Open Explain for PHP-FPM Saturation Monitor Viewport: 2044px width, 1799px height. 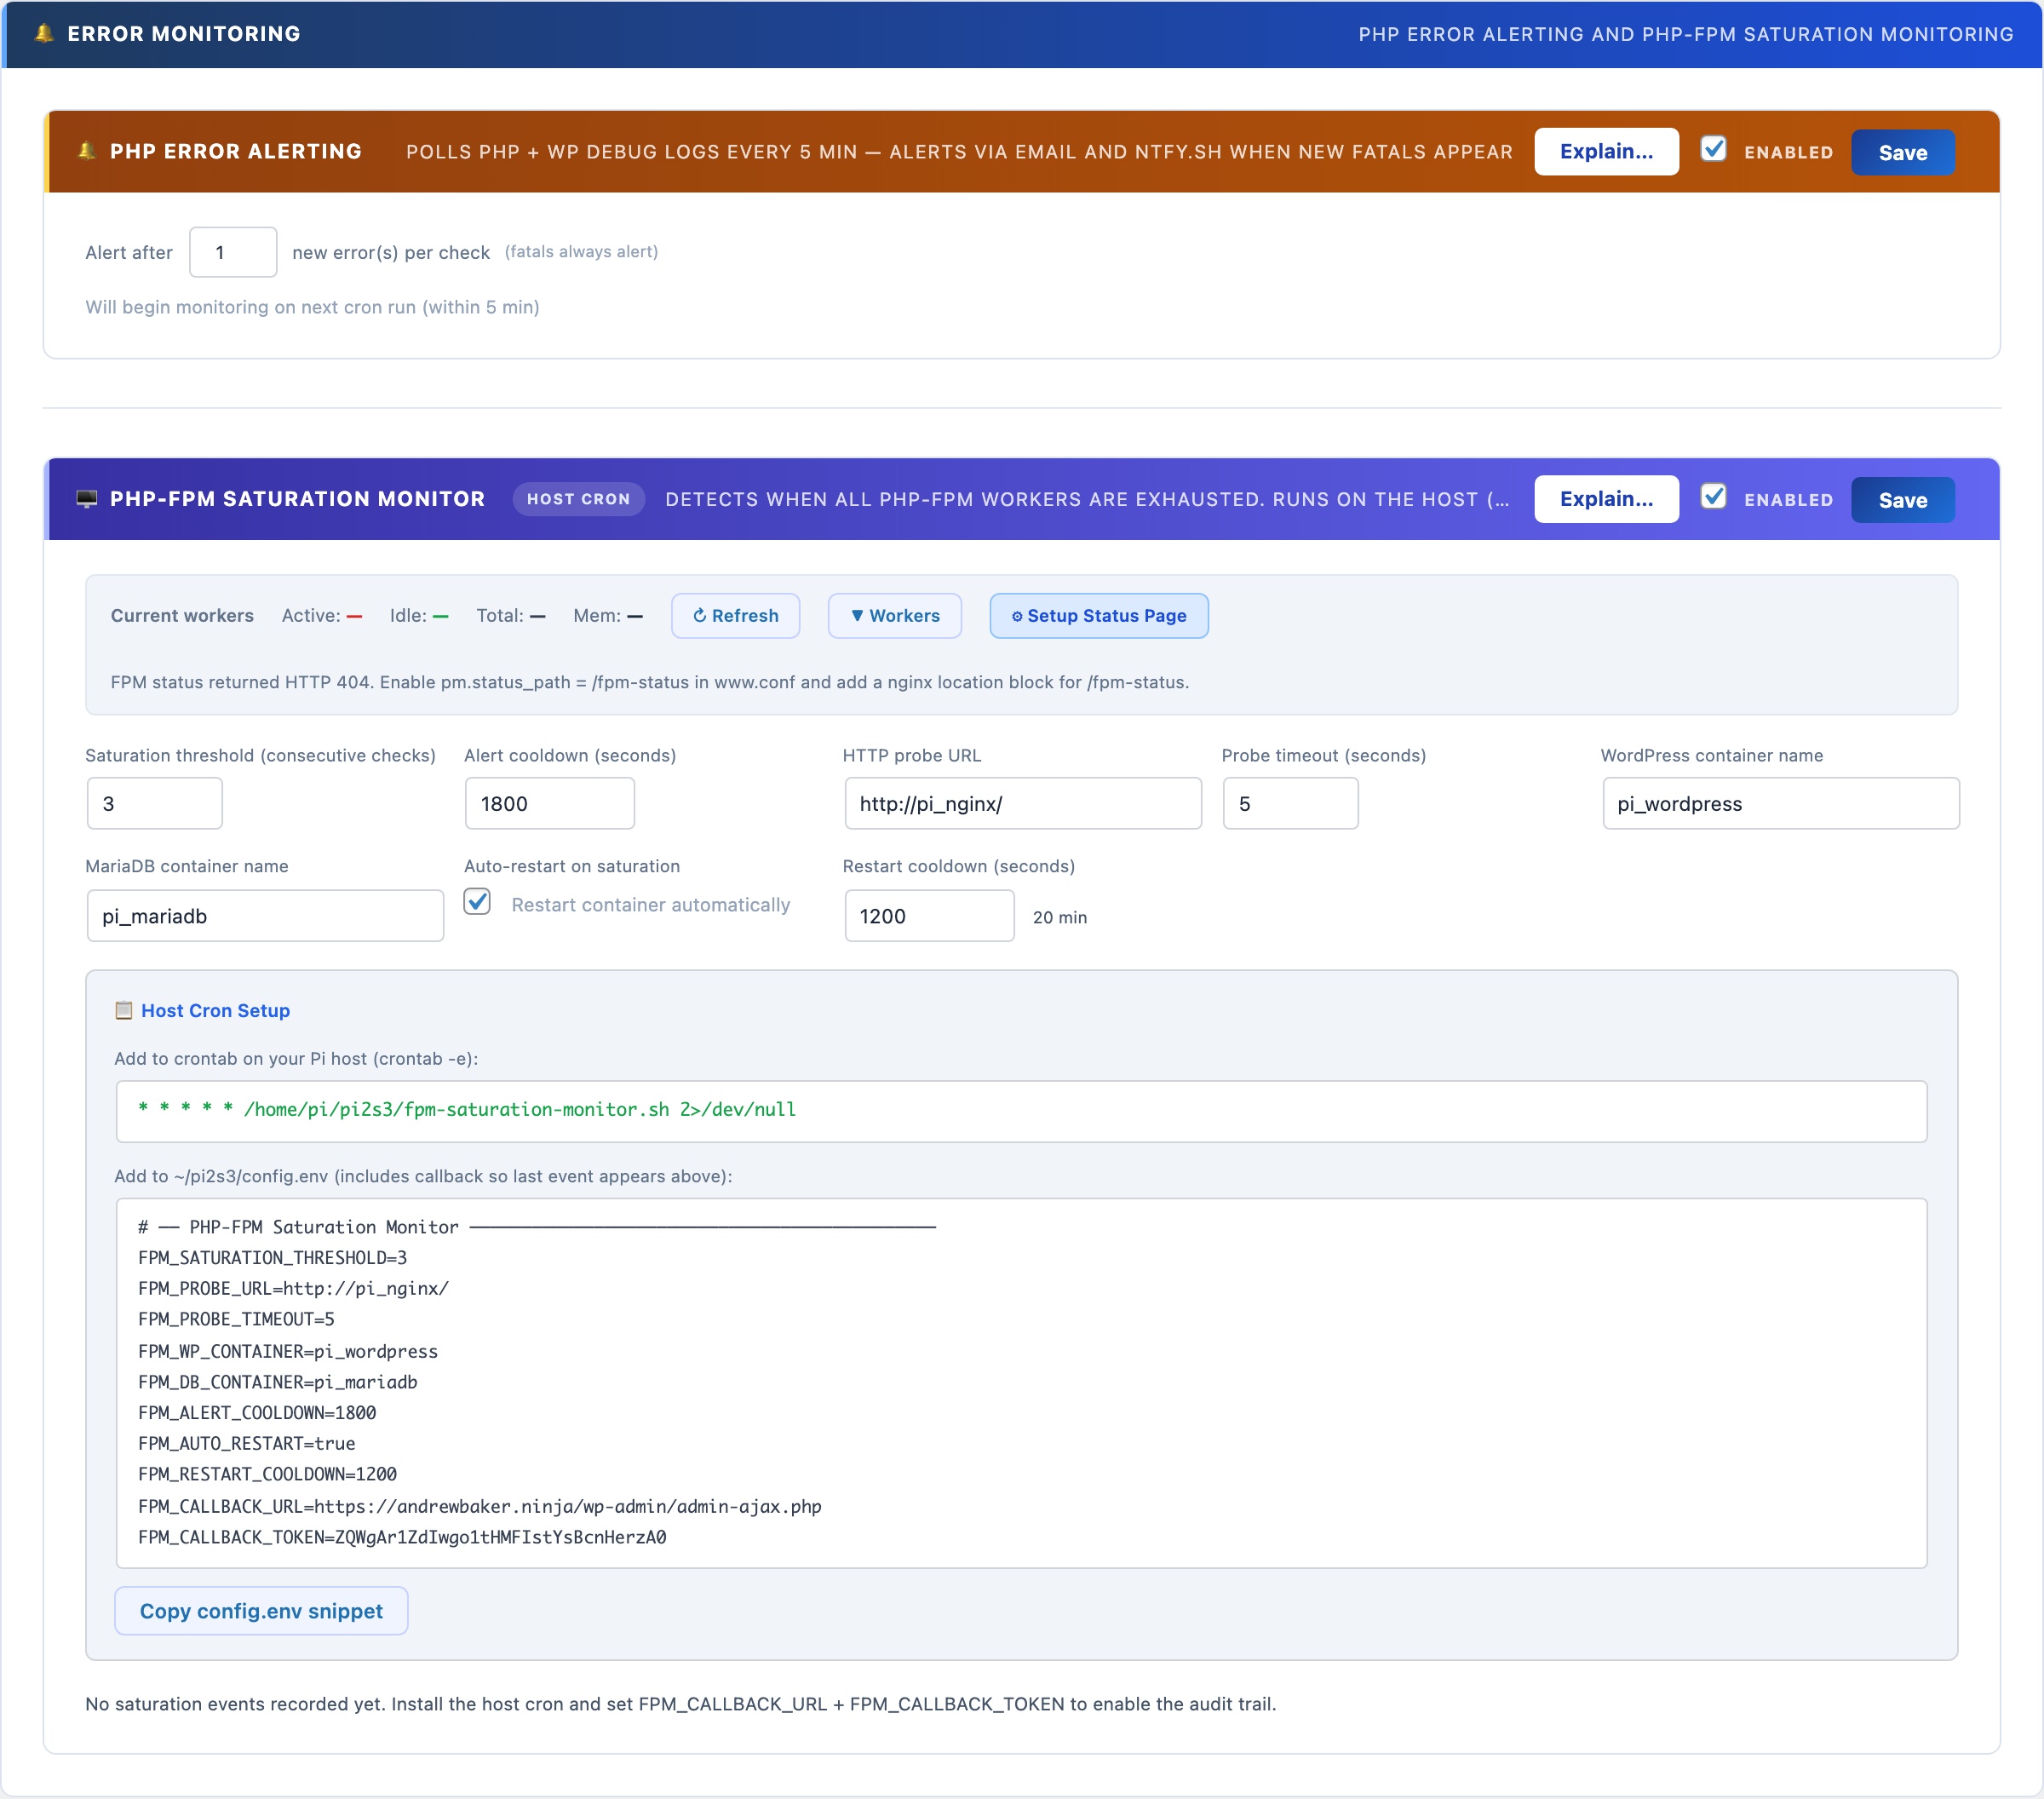click(x=1606, y=498)
